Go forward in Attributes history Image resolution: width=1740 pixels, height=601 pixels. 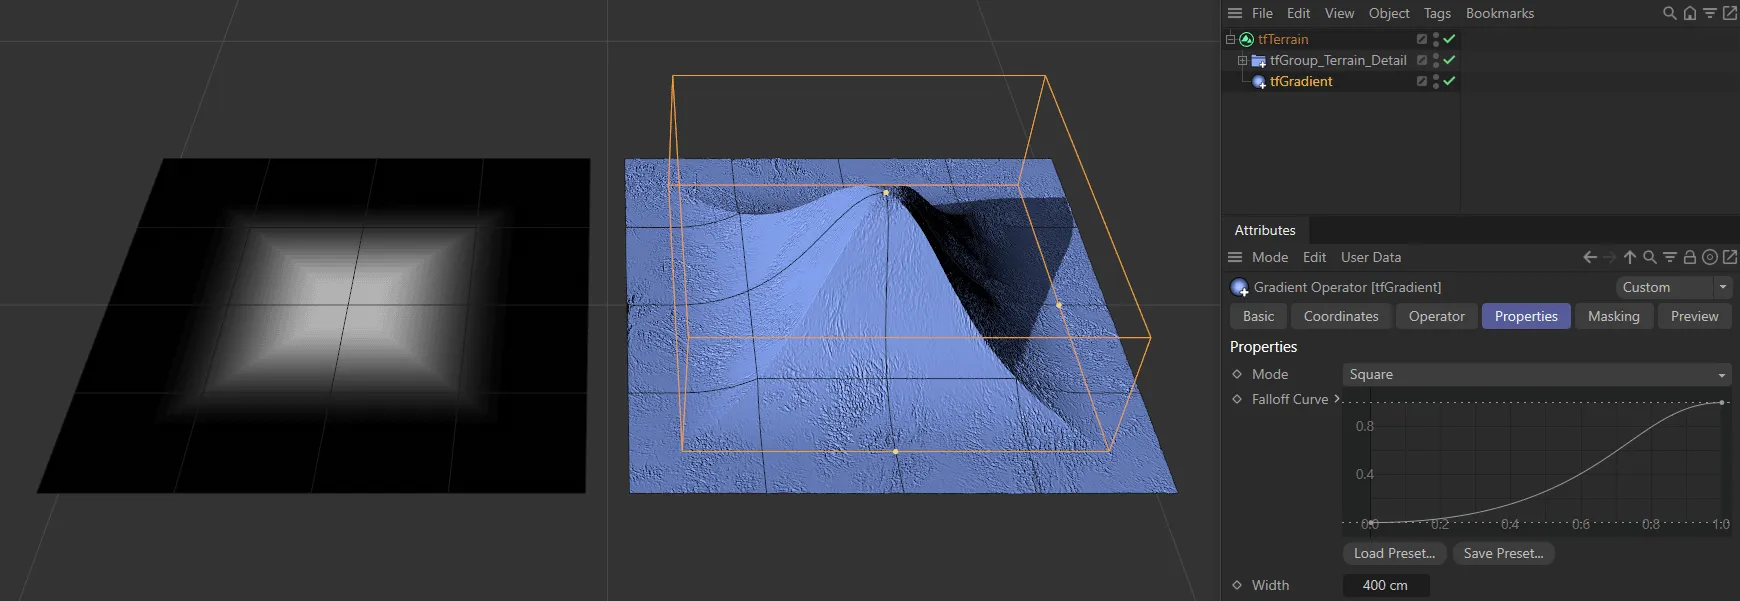coord(1610,257)
